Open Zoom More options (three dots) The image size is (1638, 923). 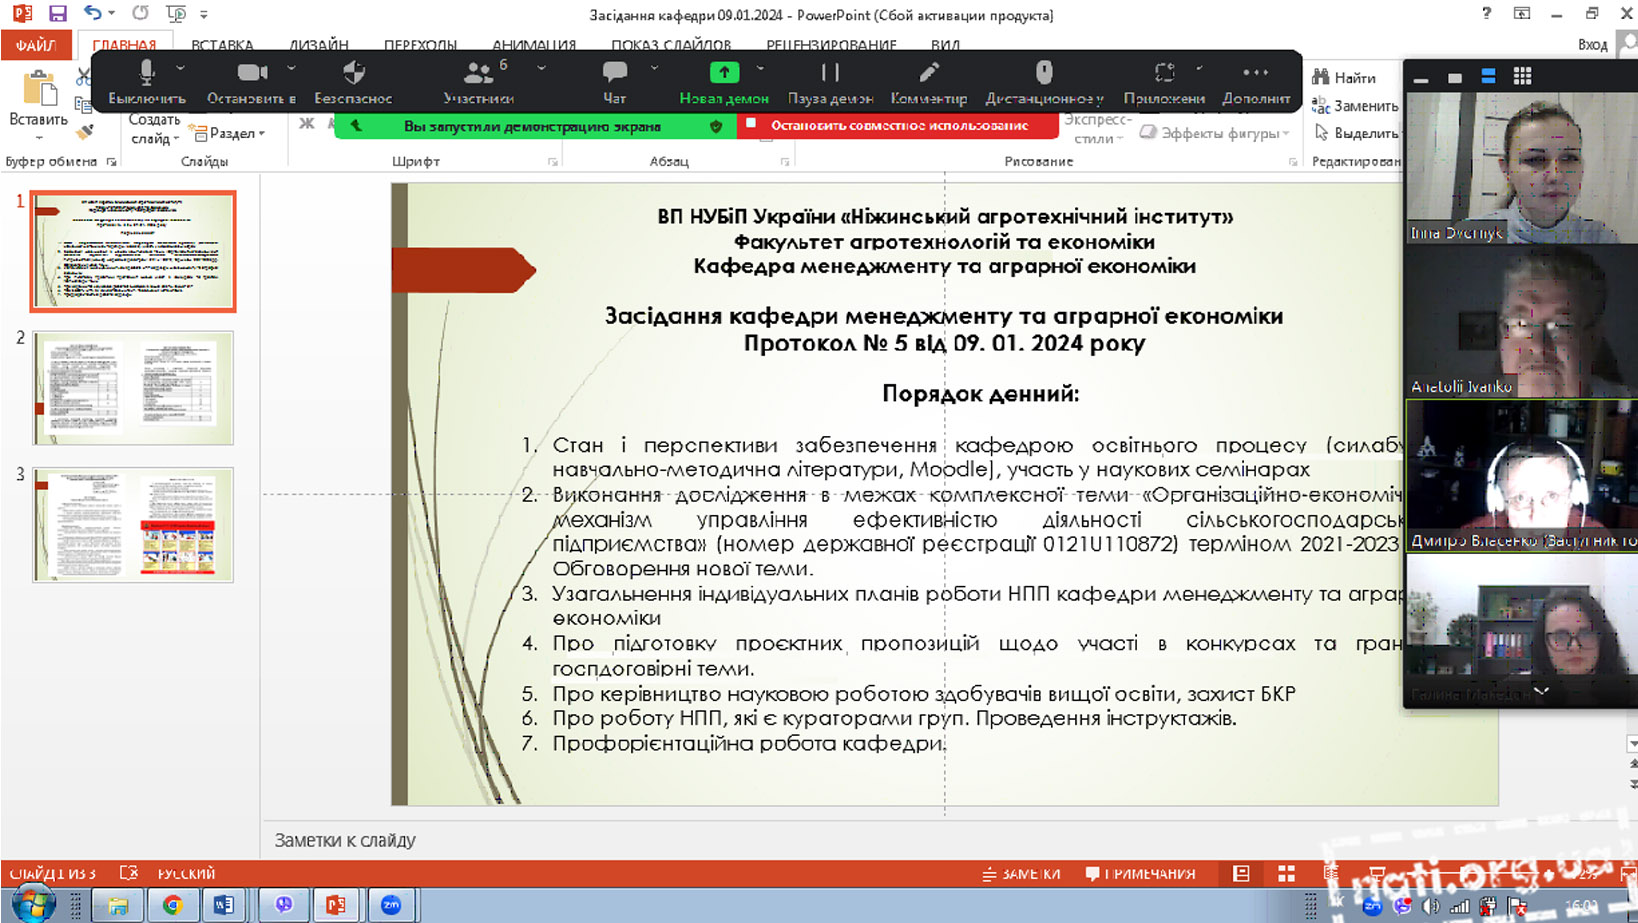pos(1256,81)
